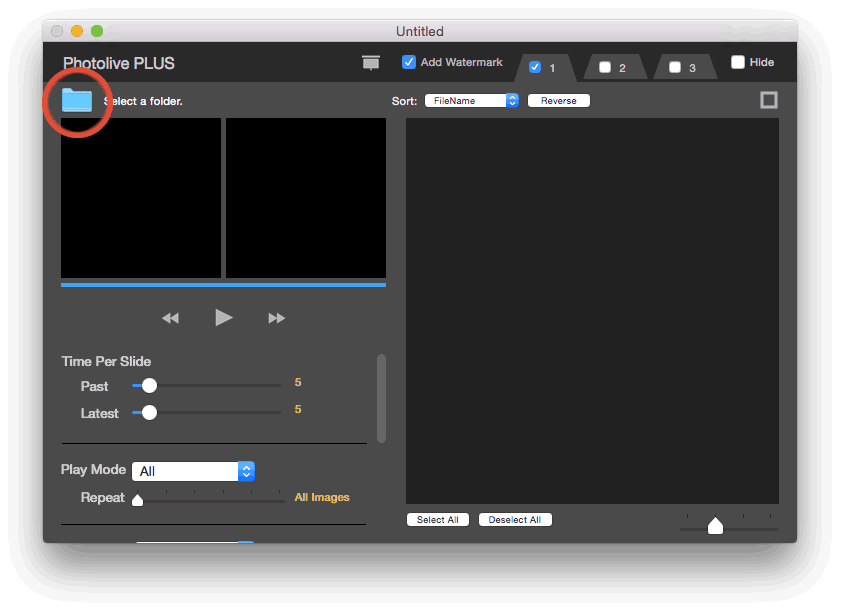Check the tab 2 checkbox

click(605, 68)
